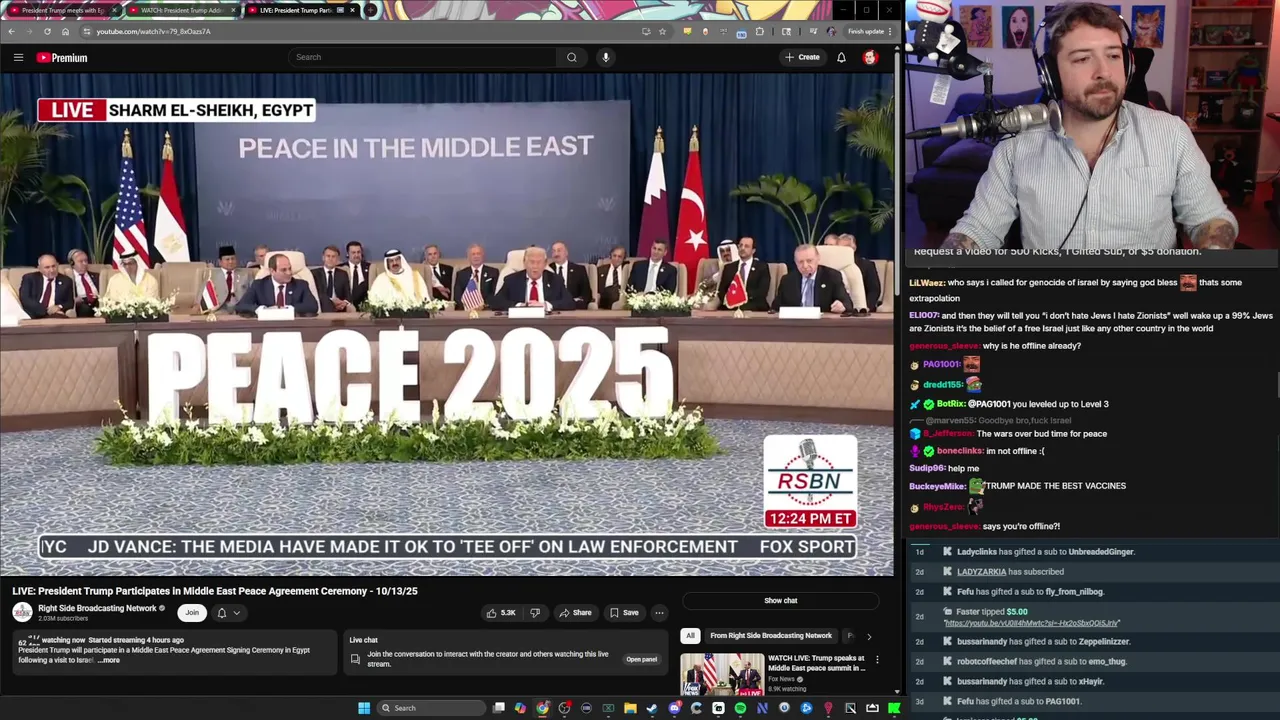The image size is (1280, 720).
Task: Open browser extensions puzzle icon
Action: point(760,31)
